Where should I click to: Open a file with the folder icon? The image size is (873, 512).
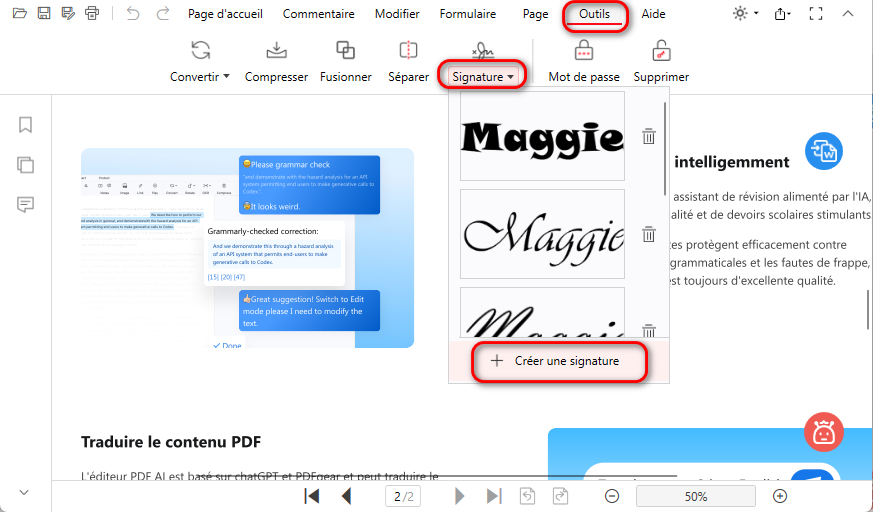[x=19, y=13]
